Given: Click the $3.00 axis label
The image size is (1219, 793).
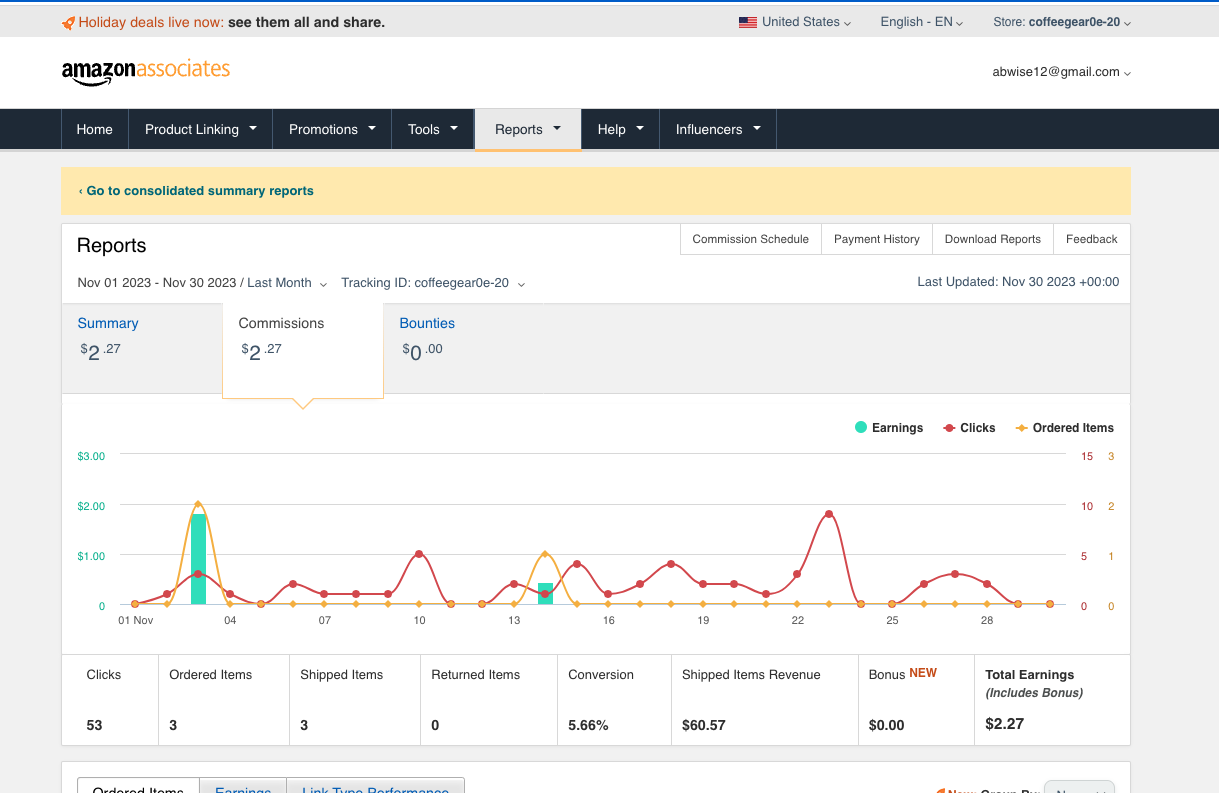Looking at the screenshot, I should point(91,456).
